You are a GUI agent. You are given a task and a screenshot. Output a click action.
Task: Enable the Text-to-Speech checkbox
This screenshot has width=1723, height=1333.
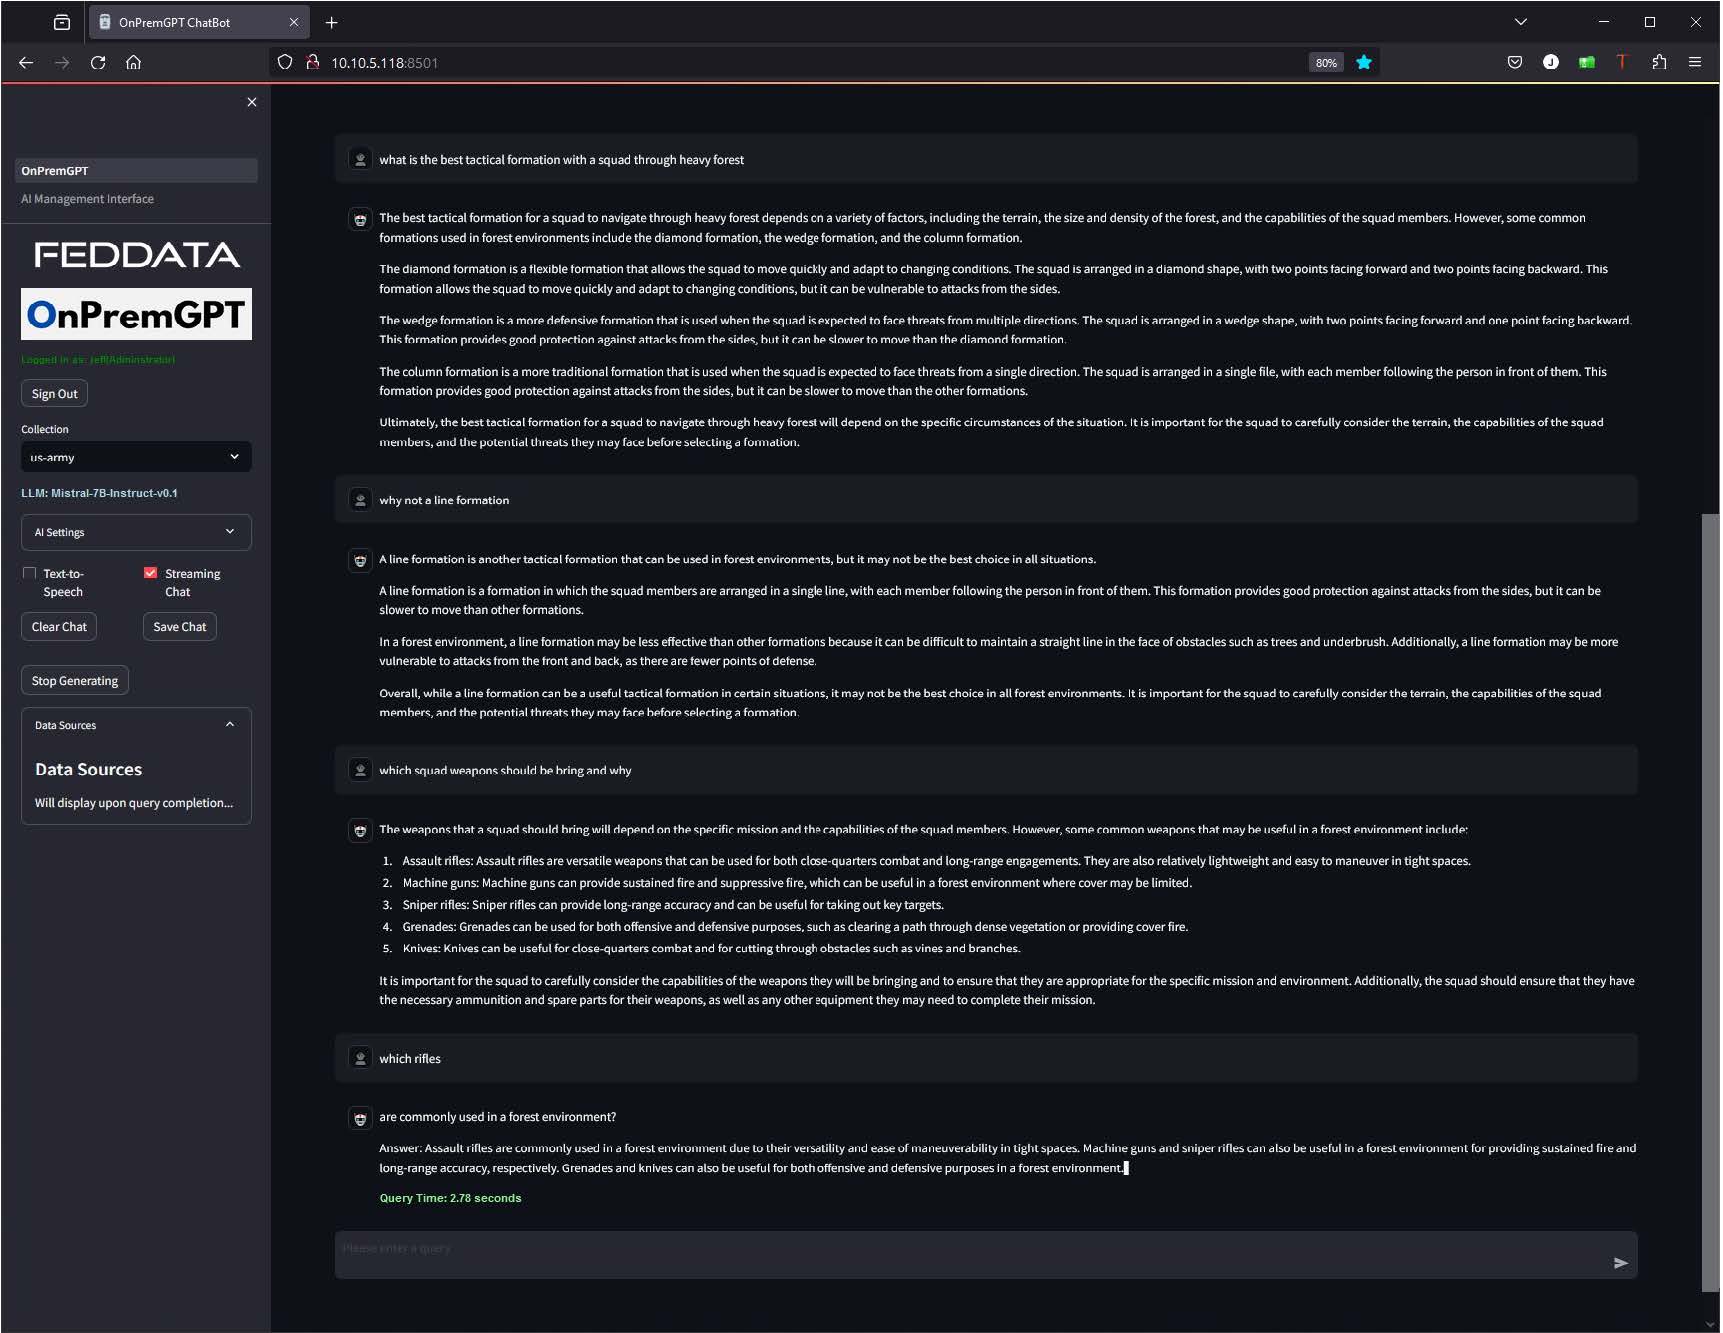click(30, 573)
